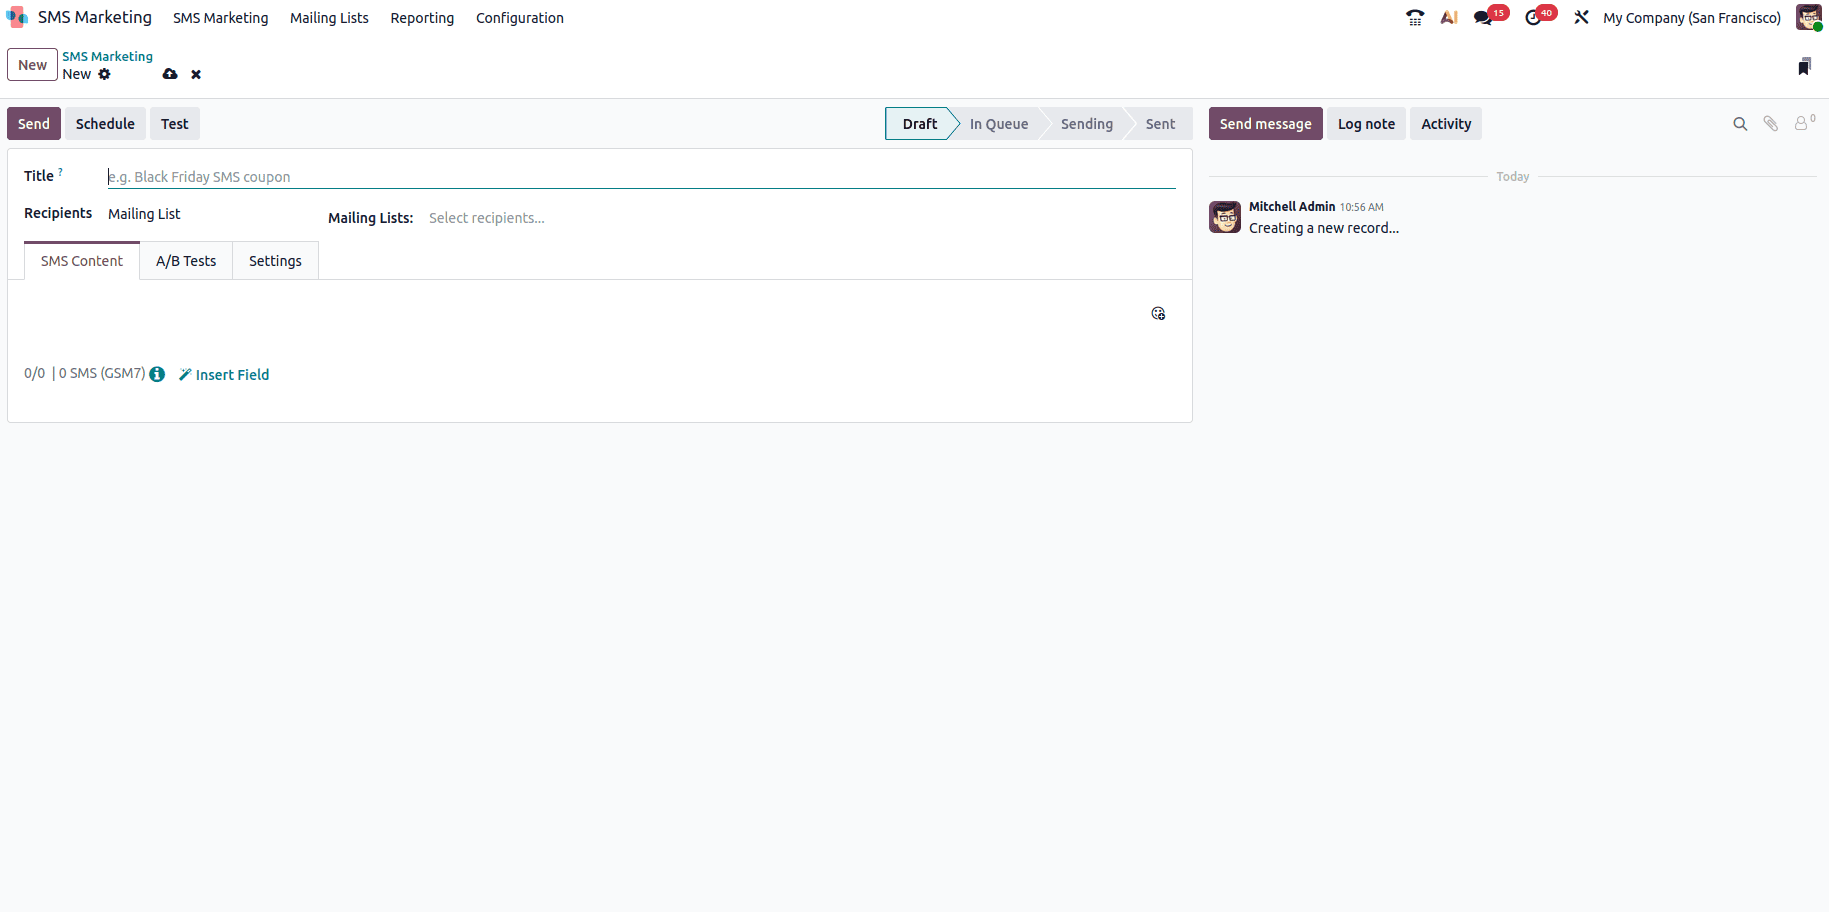The image size is (1829, 912).
Task: Click the SMS pricing information icon
Action: pos(157,374)
